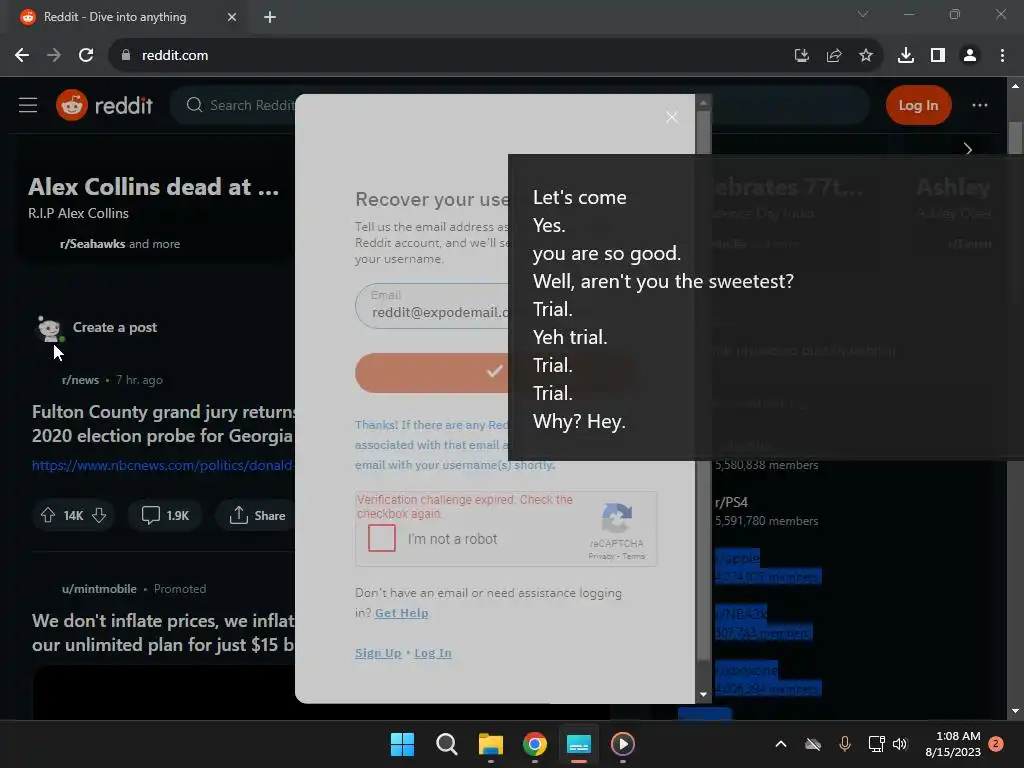
Task: Click the dialog scrollbar down arrow
Action: (703, 695)
